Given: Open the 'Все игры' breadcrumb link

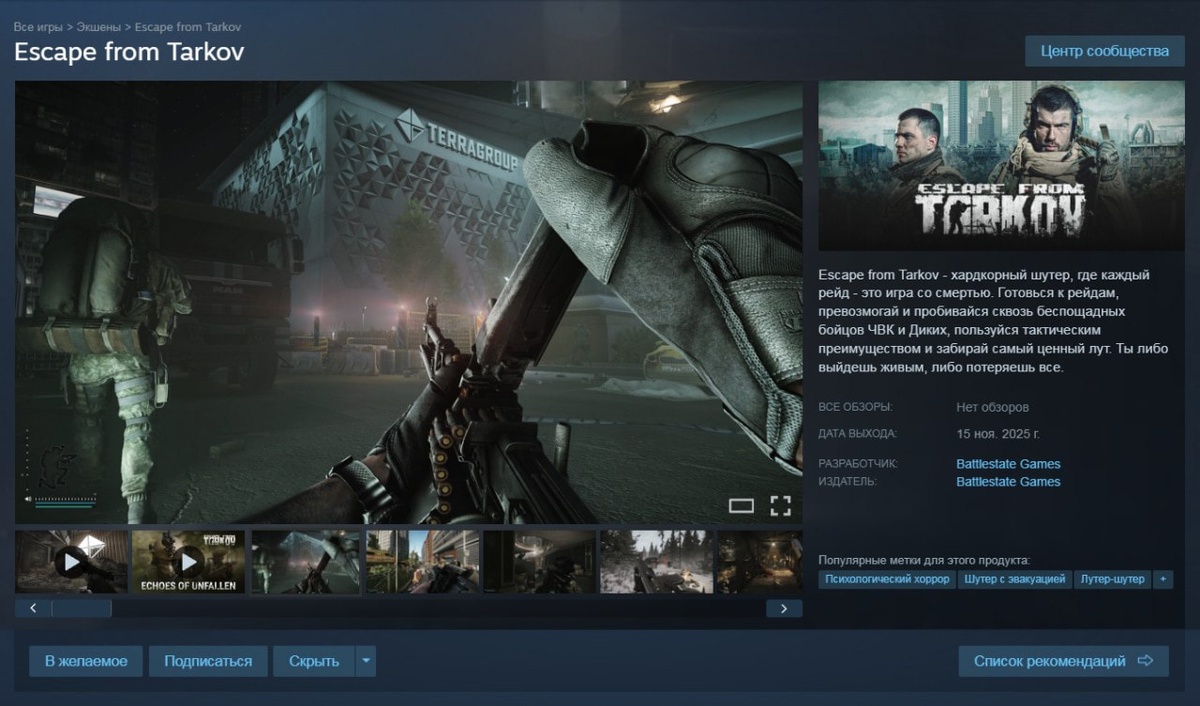Looking at the screenshot, I should tap(37, 27).
